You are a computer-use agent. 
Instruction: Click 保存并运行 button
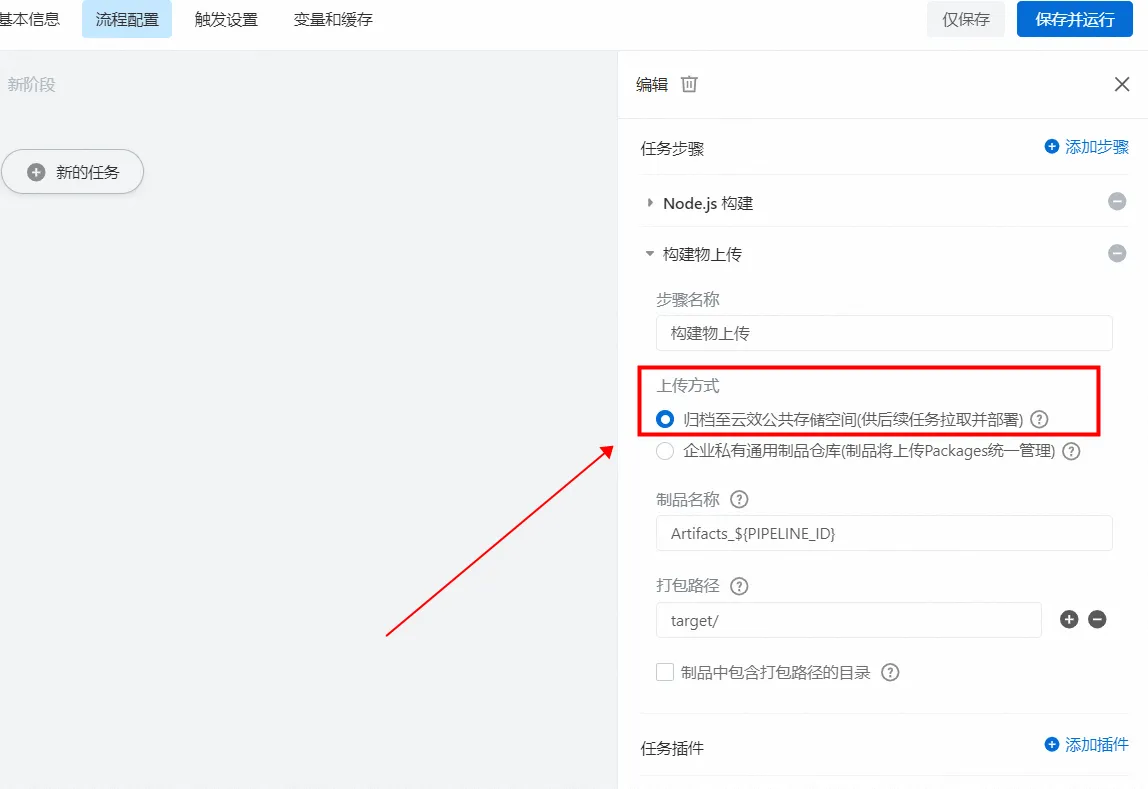point(1074,19)
